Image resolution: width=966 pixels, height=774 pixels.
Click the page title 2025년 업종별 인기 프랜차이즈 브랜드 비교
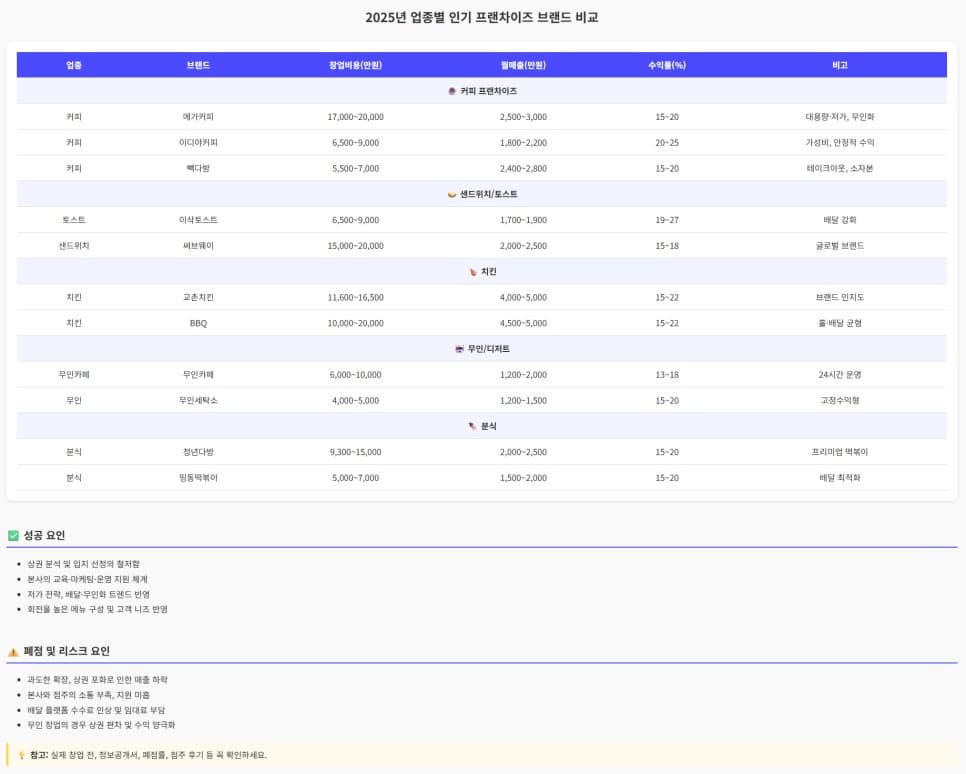point(482,17)
